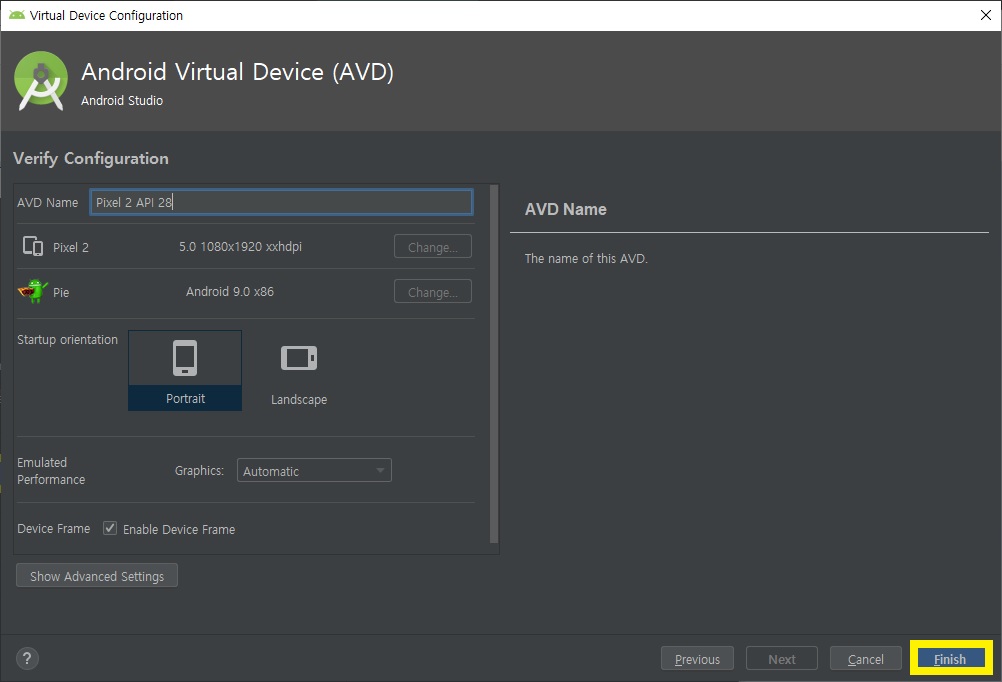Viewport: 1002px width, 682px height.
Task: Click the 'Device Frame' label
Action: point(54,529)
